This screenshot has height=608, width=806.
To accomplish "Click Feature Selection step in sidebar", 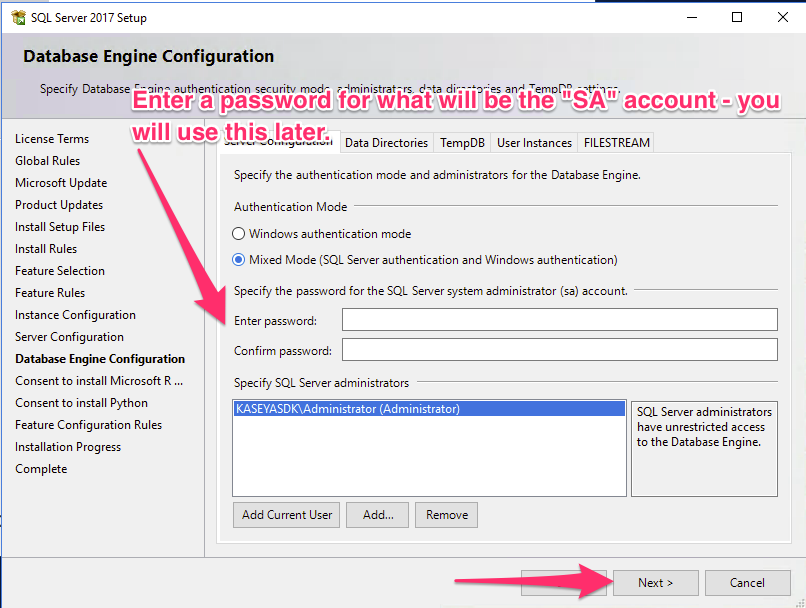I will 60,271.
